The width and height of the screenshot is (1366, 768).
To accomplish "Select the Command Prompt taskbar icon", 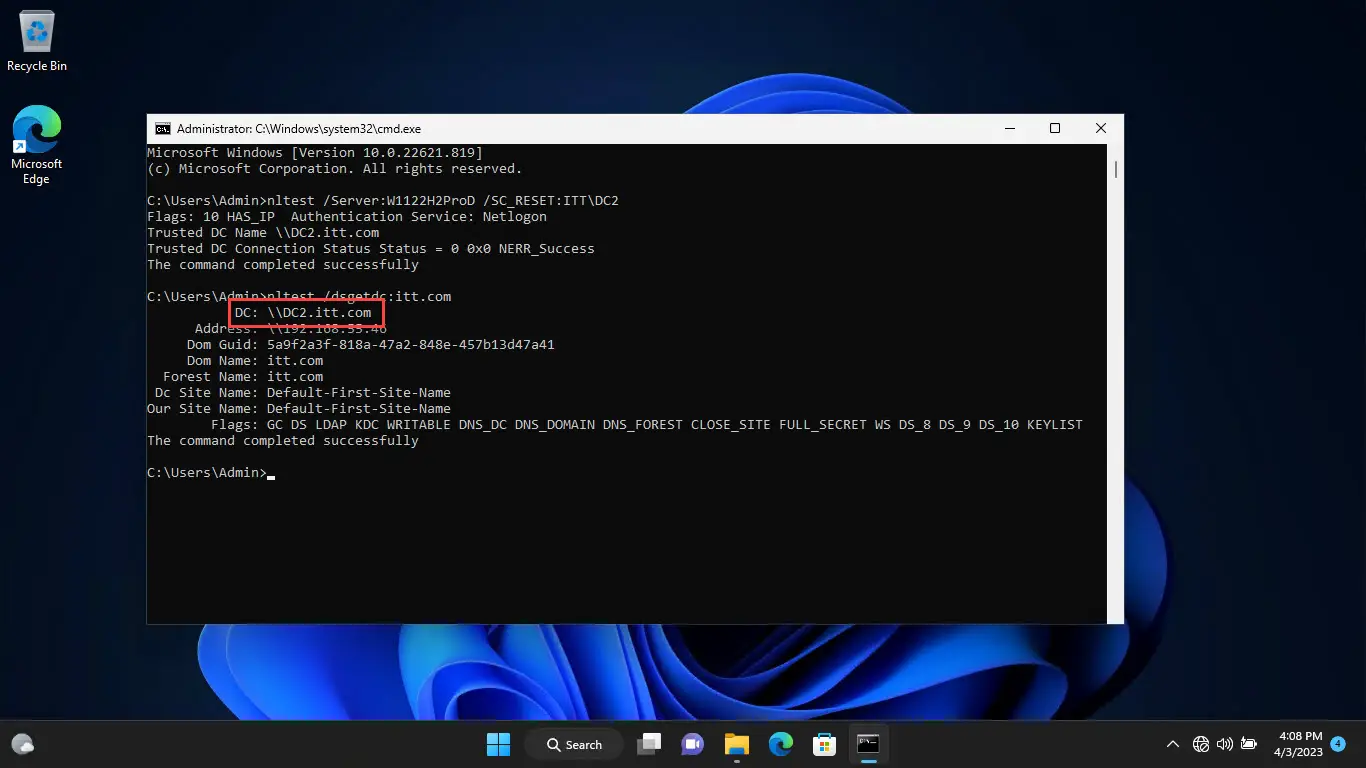I will tap(868, 744).
